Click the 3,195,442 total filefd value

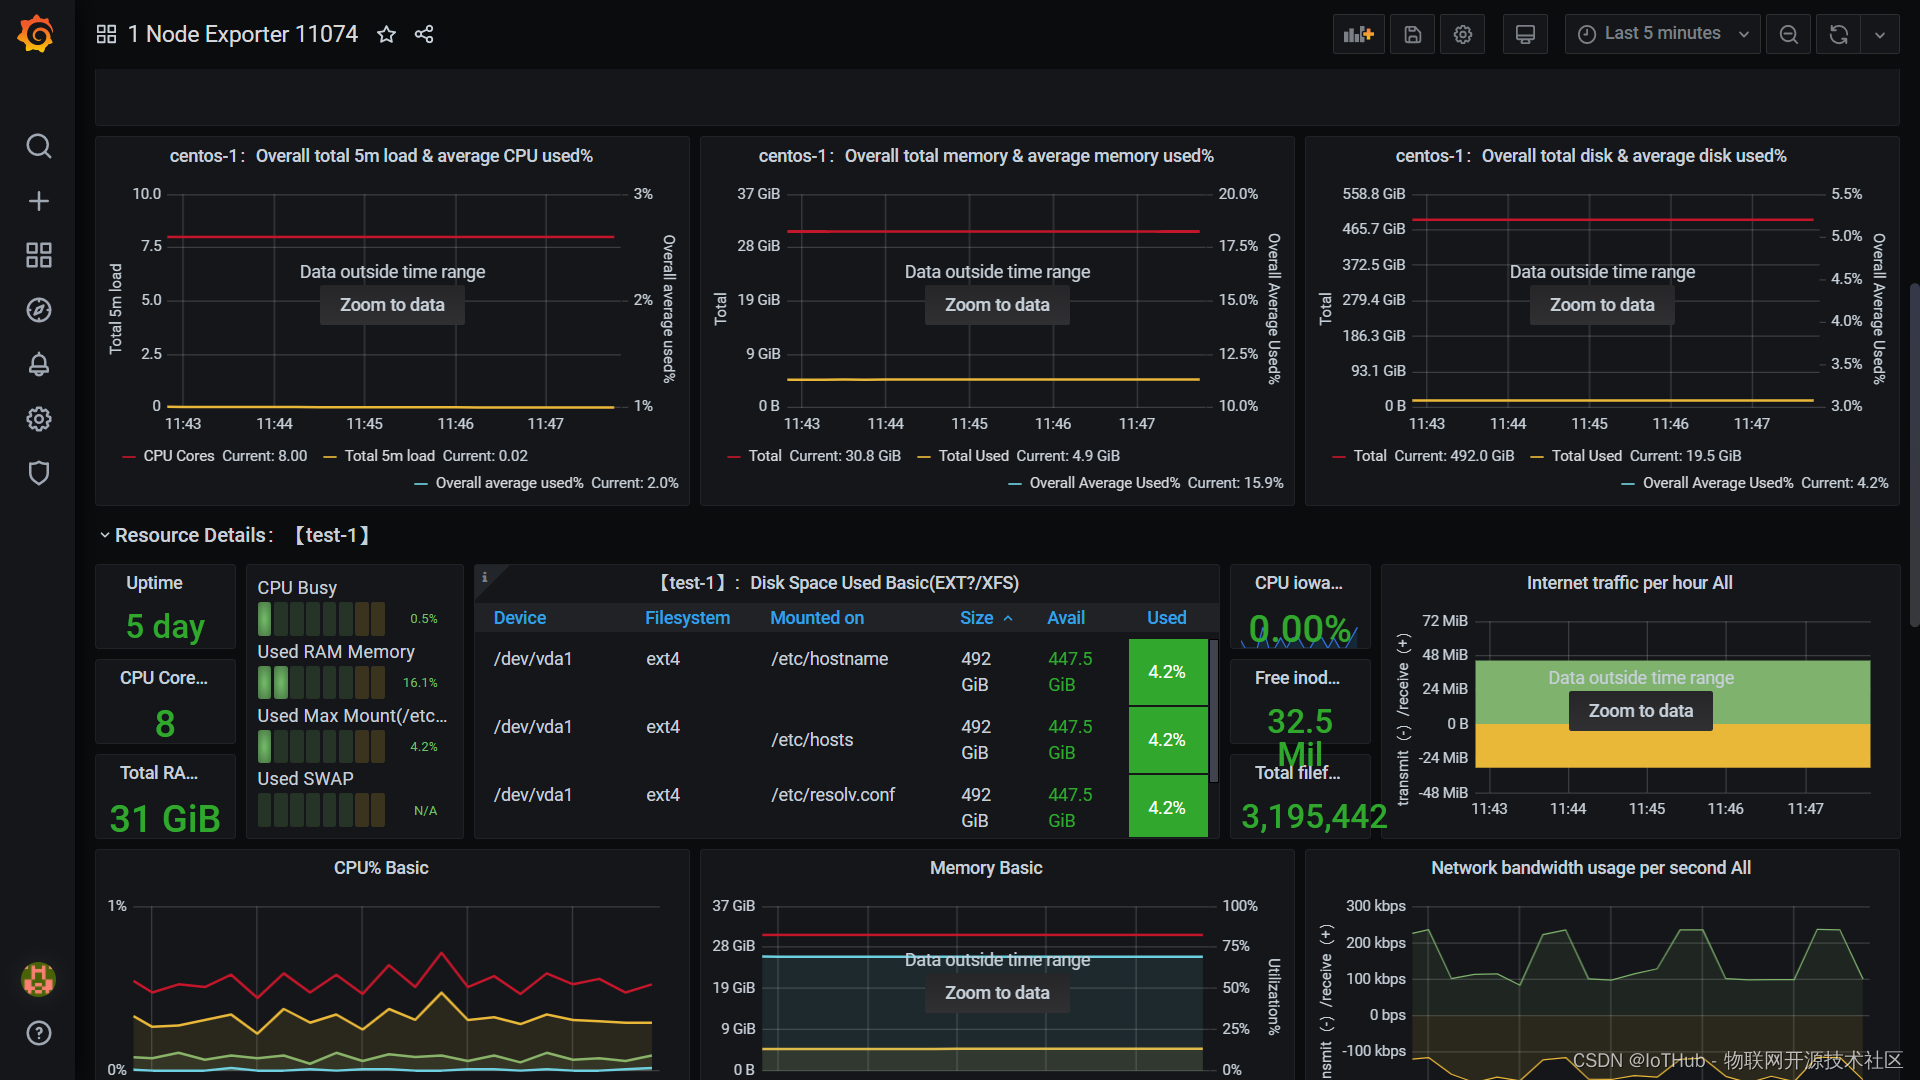[x=1314, y=817]
